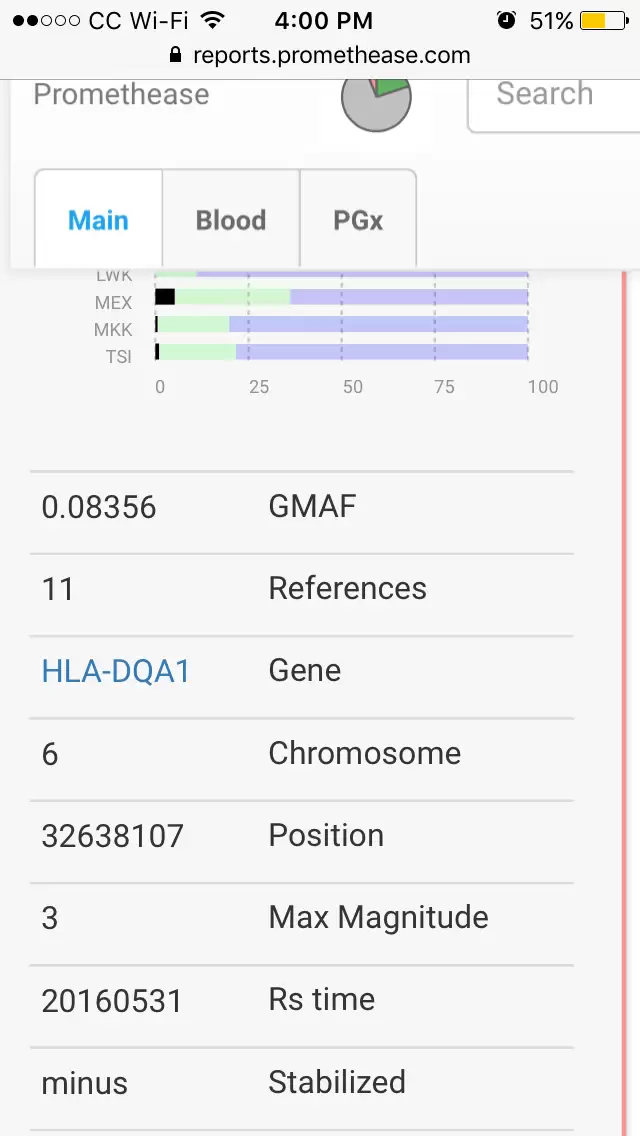Tap the reports.promethease.com address text
640x1136 pixels.
331,55
